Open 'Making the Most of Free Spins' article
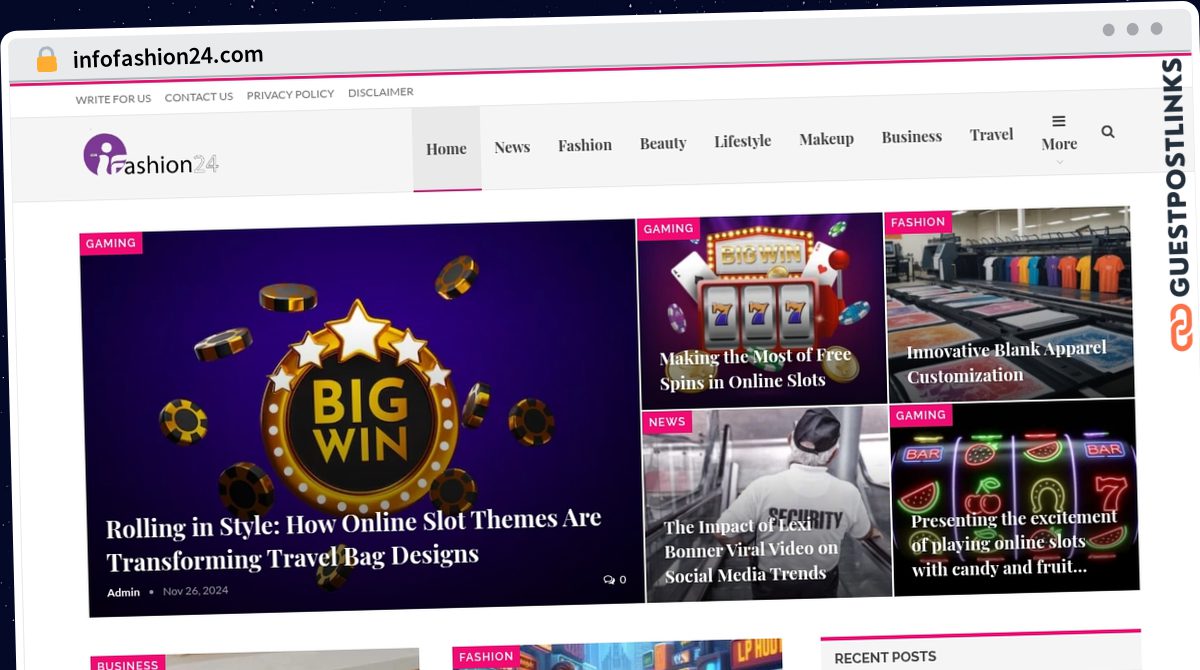1200x670 pixels. (x=756, y=368)
